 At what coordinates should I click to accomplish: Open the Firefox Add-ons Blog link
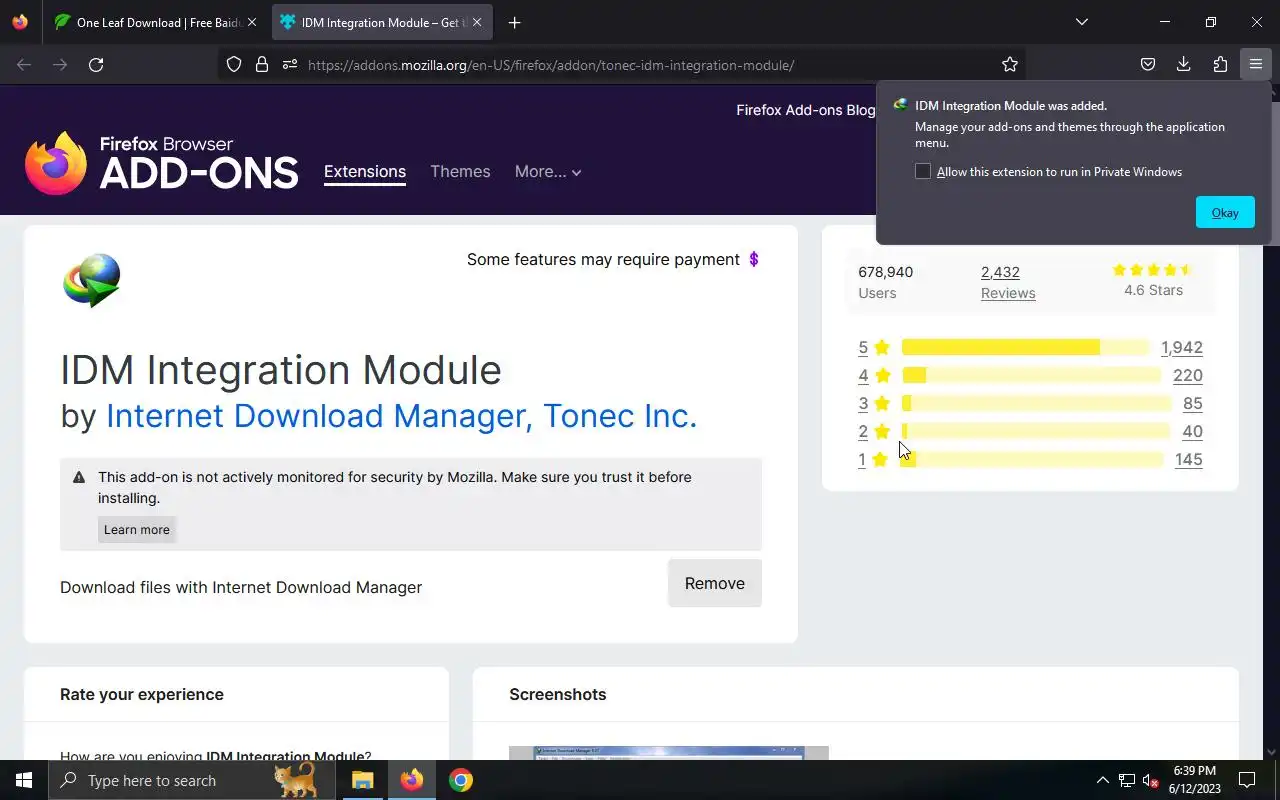pyautogui.click(x=806, y=110)
